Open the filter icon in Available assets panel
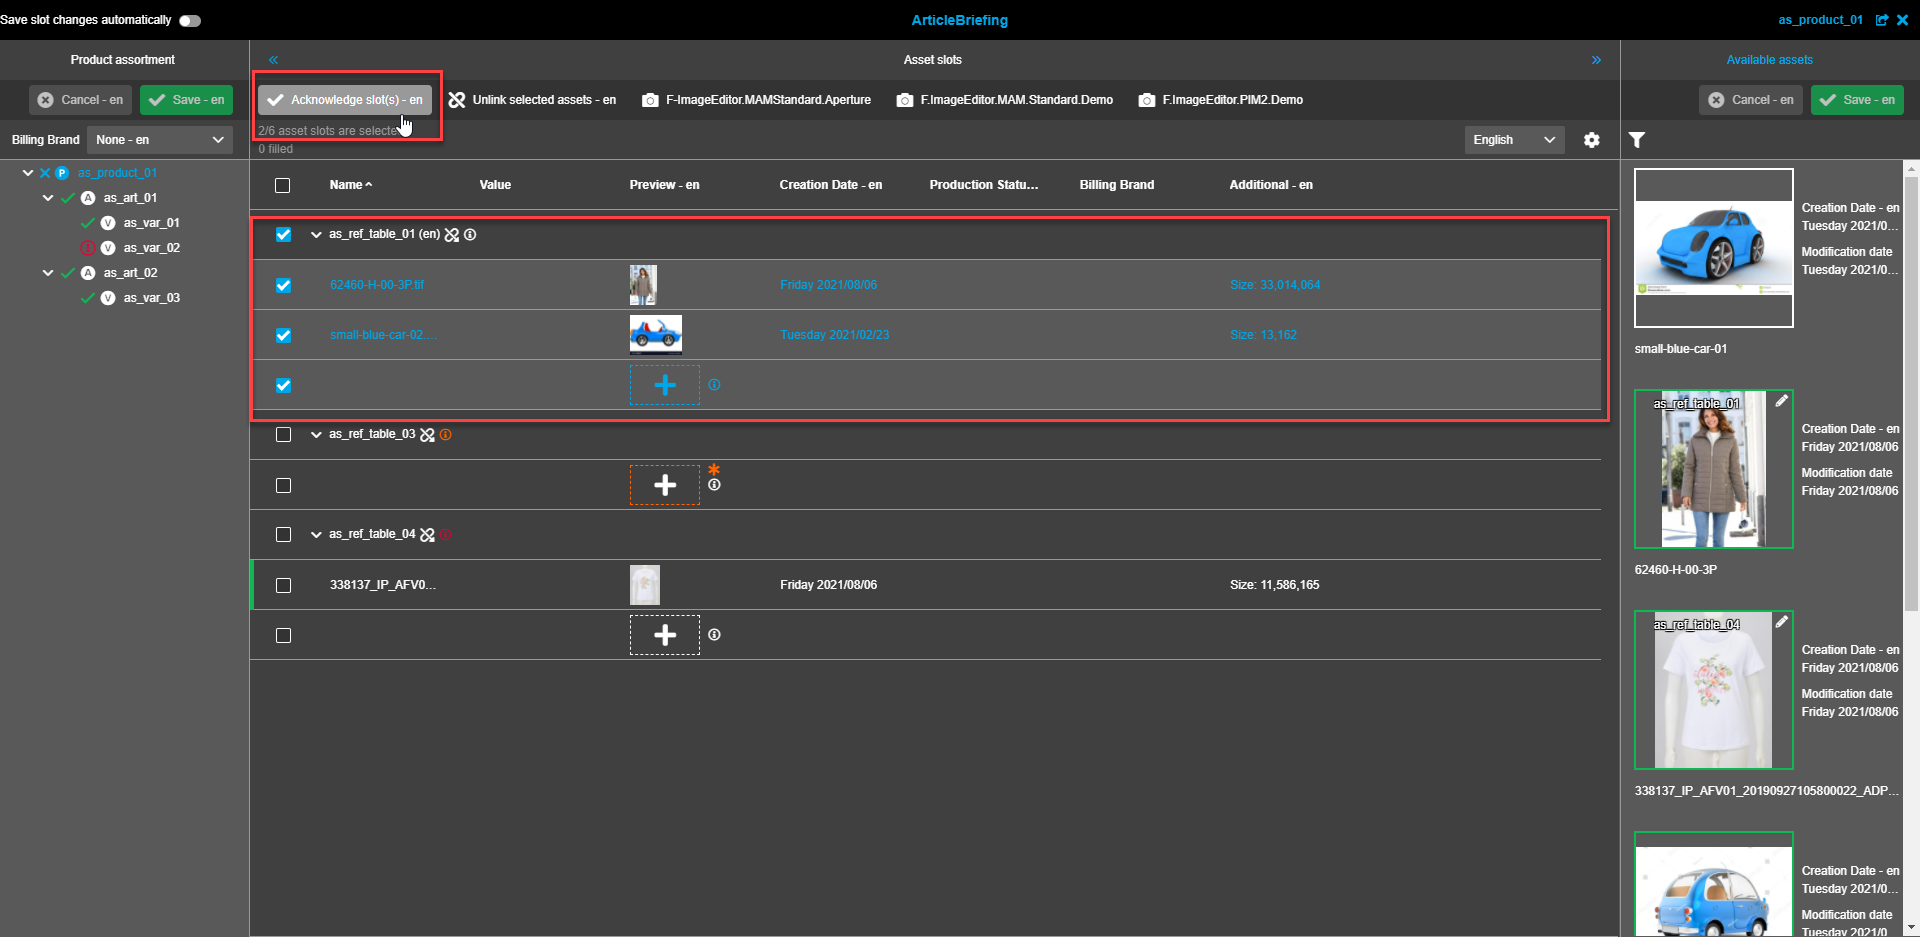This screenshot has width=1920, height=937. 1636,140
